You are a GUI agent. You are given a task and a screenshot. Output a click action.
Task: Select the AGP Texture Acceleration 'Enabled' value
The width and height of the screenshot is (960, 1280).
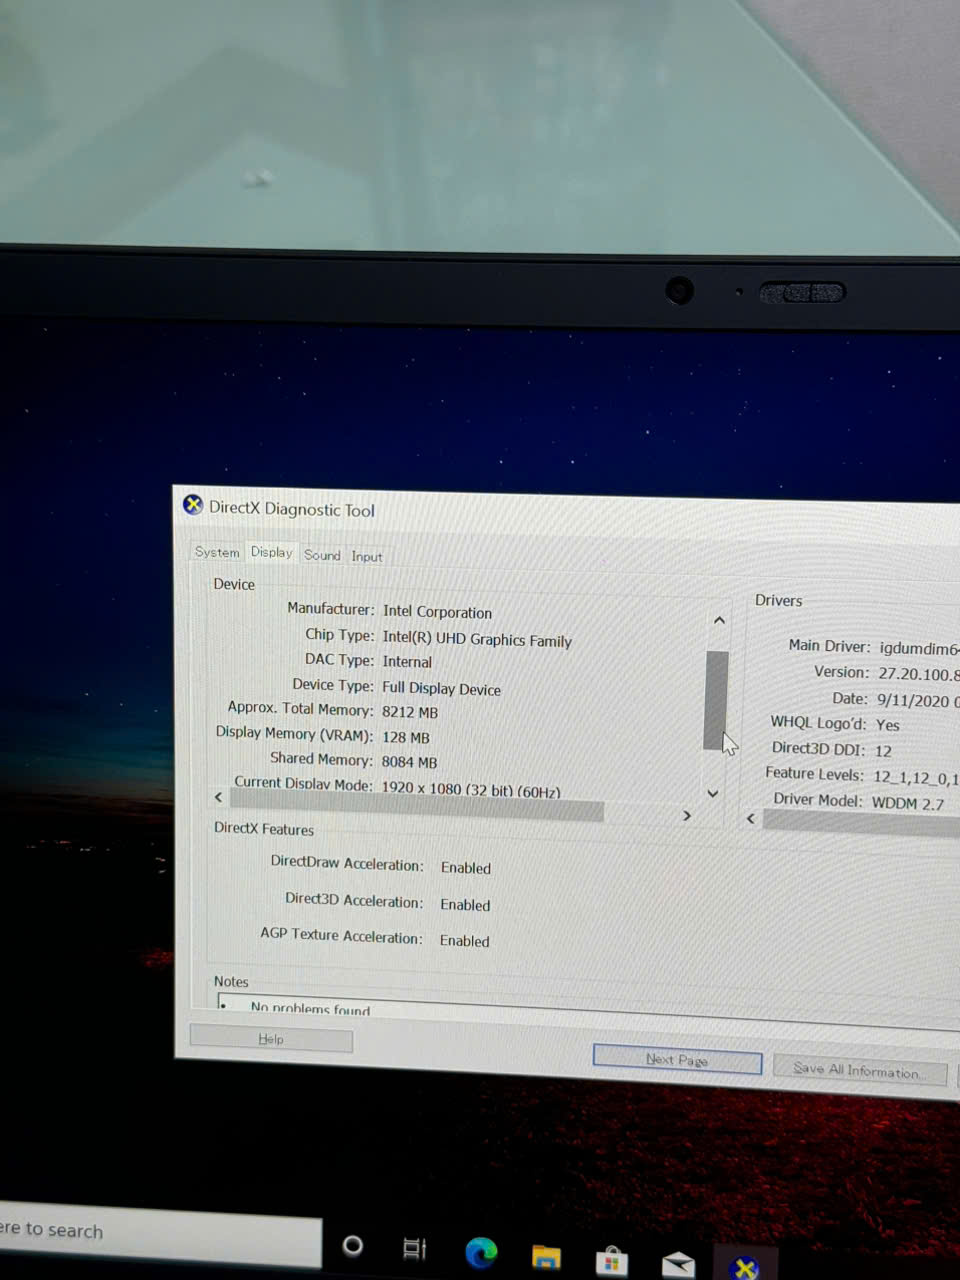465,941
